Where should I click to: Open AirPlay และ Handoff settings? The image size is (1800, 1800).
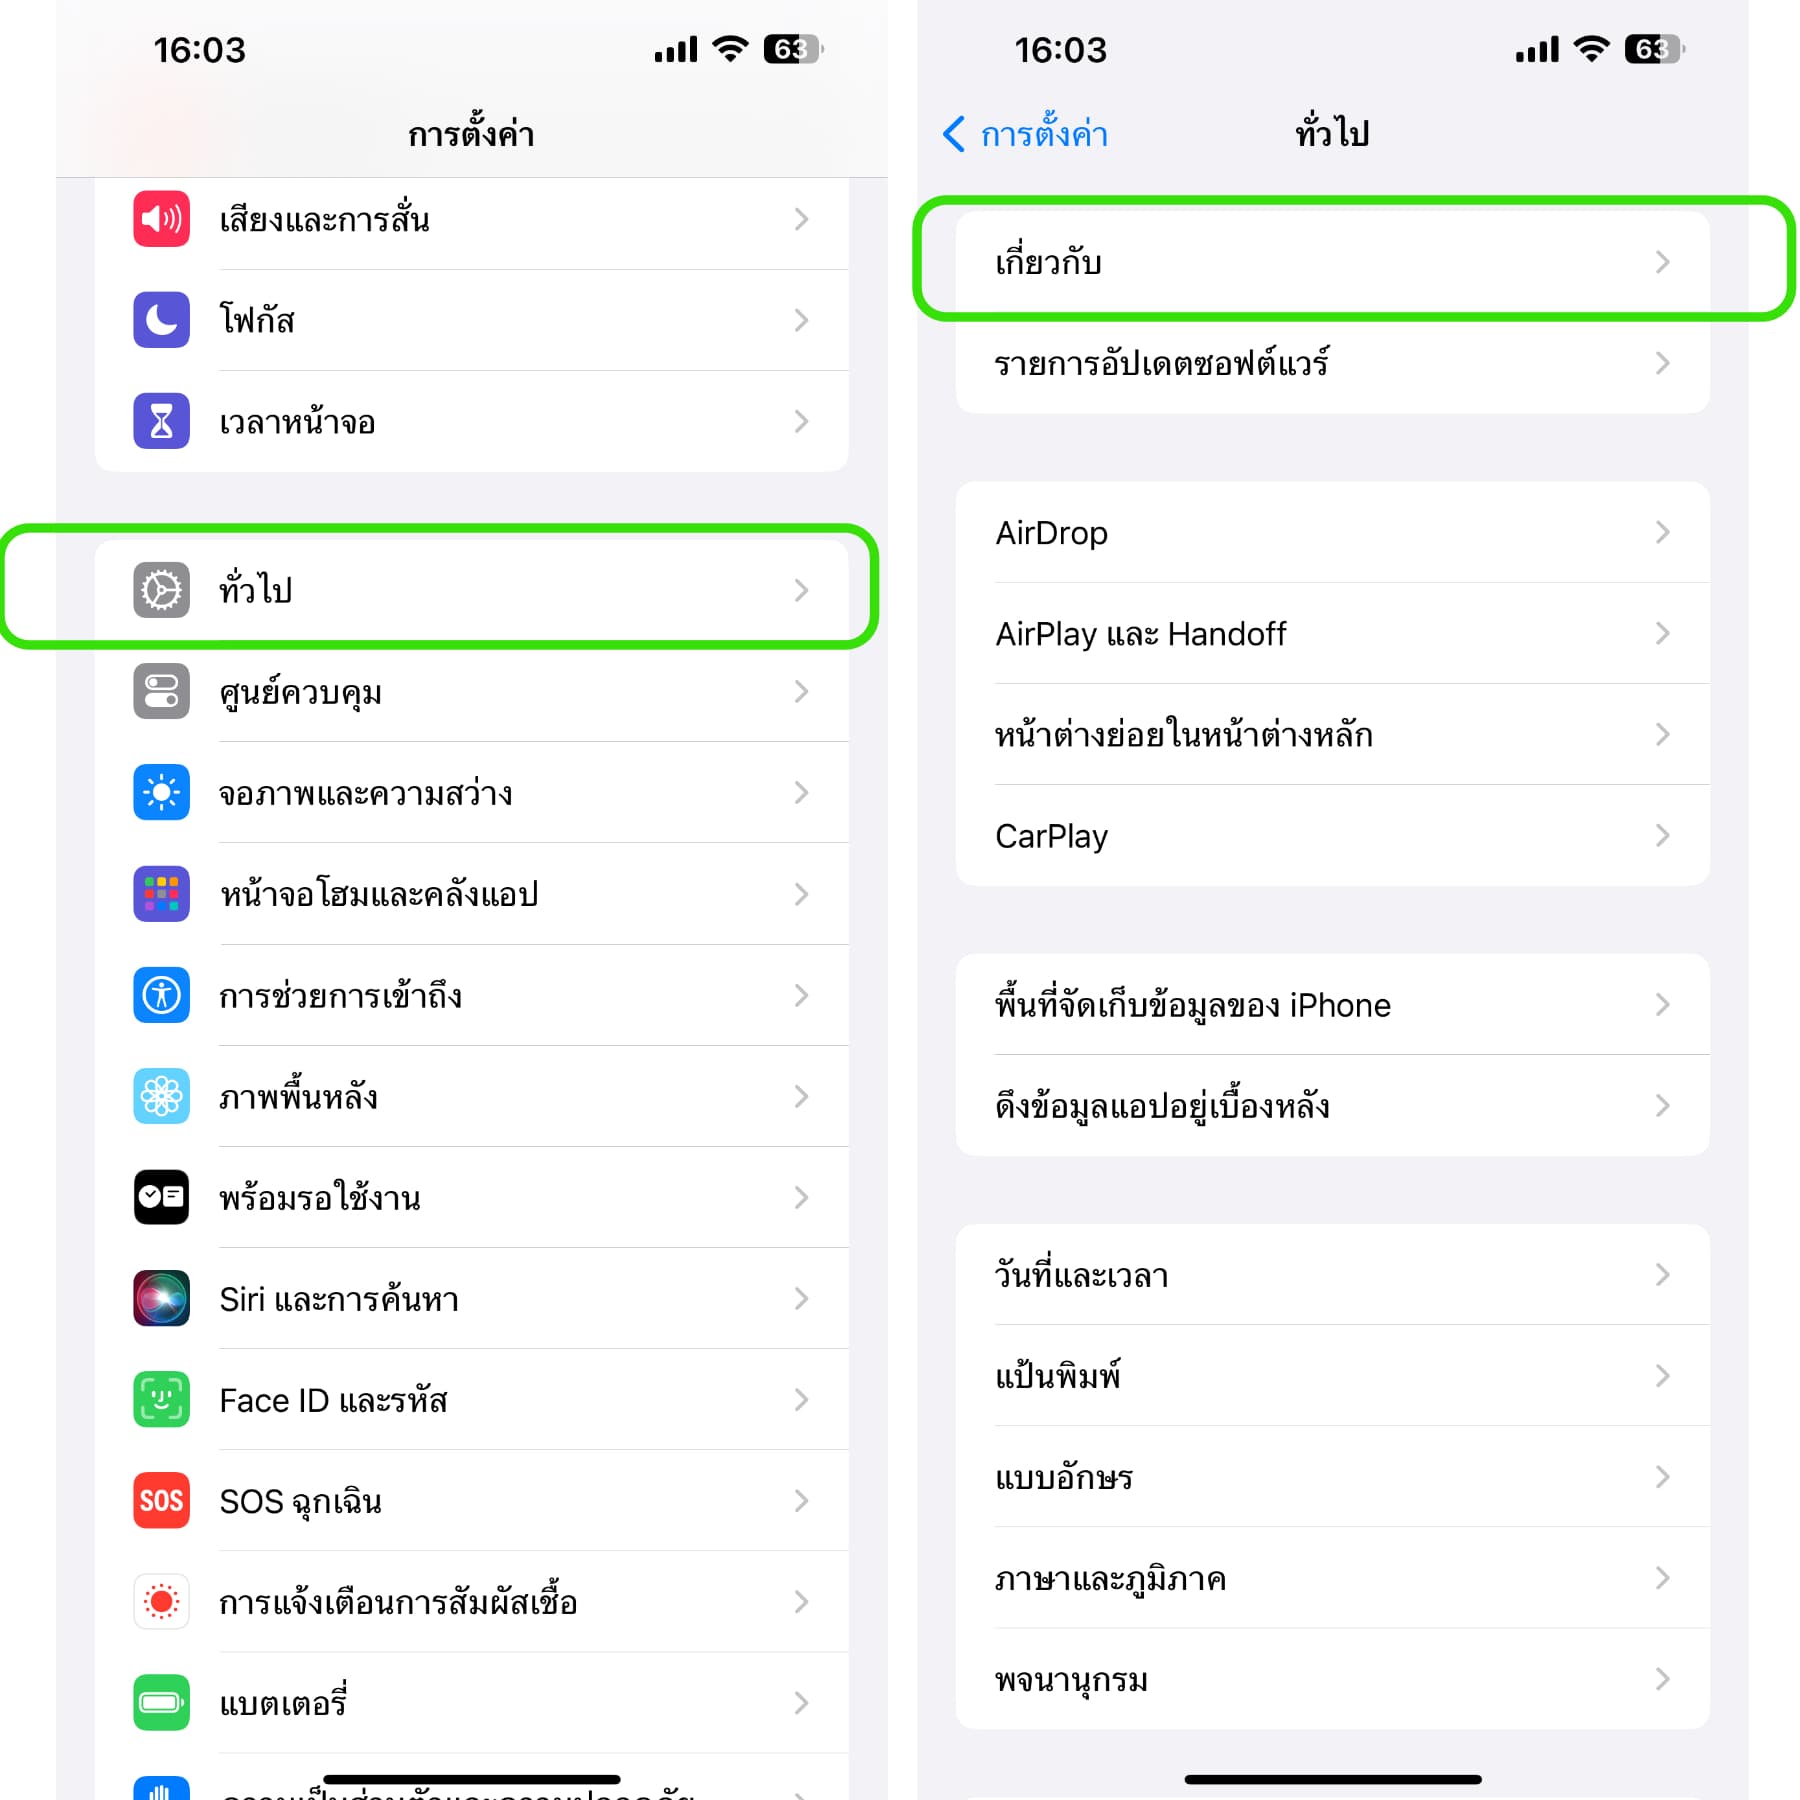point(1332,633)
